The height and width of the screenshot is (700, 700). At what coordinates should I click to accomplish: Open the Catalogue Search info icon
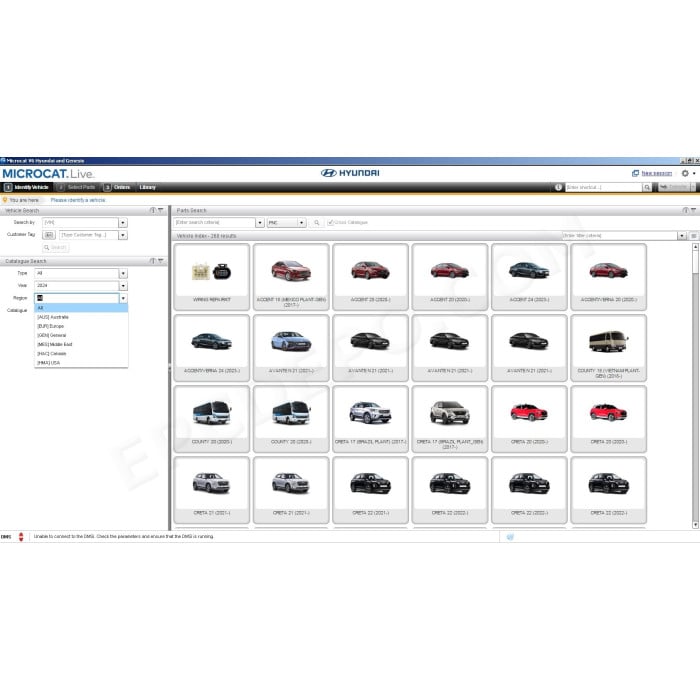[x=153, y=261]
